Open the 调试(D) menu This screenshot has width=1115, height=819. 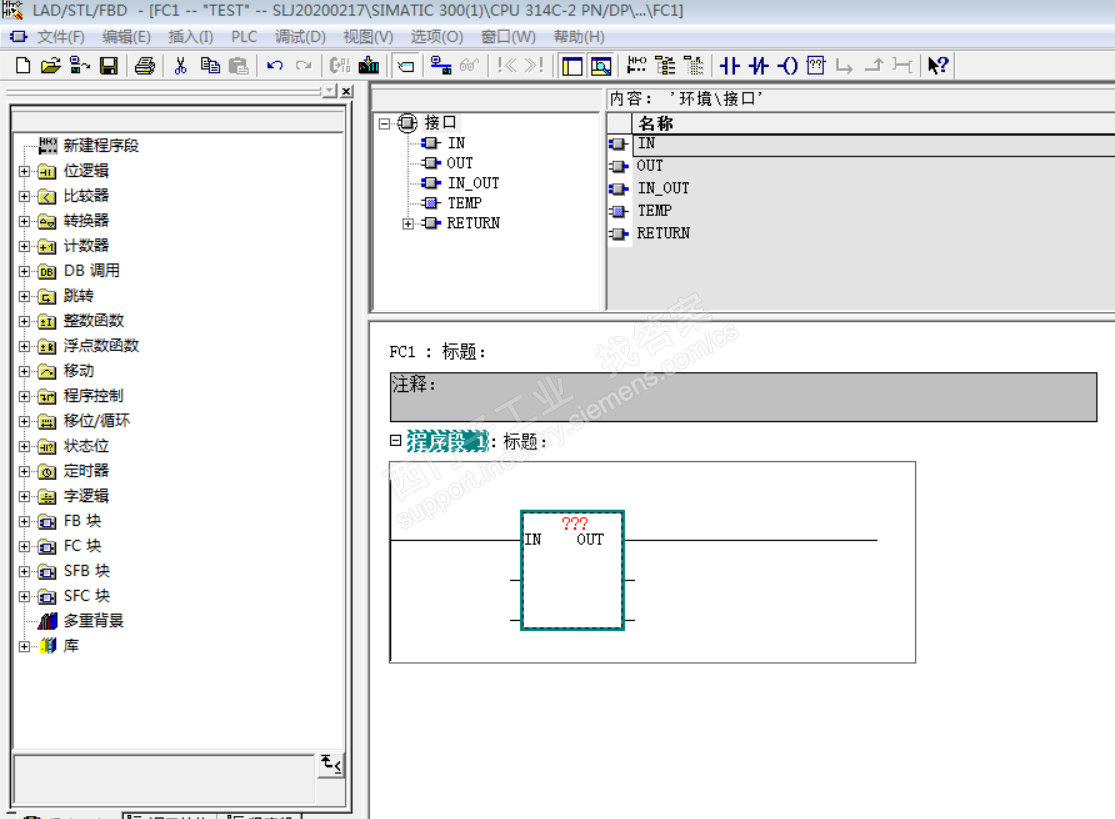[300, 37]
